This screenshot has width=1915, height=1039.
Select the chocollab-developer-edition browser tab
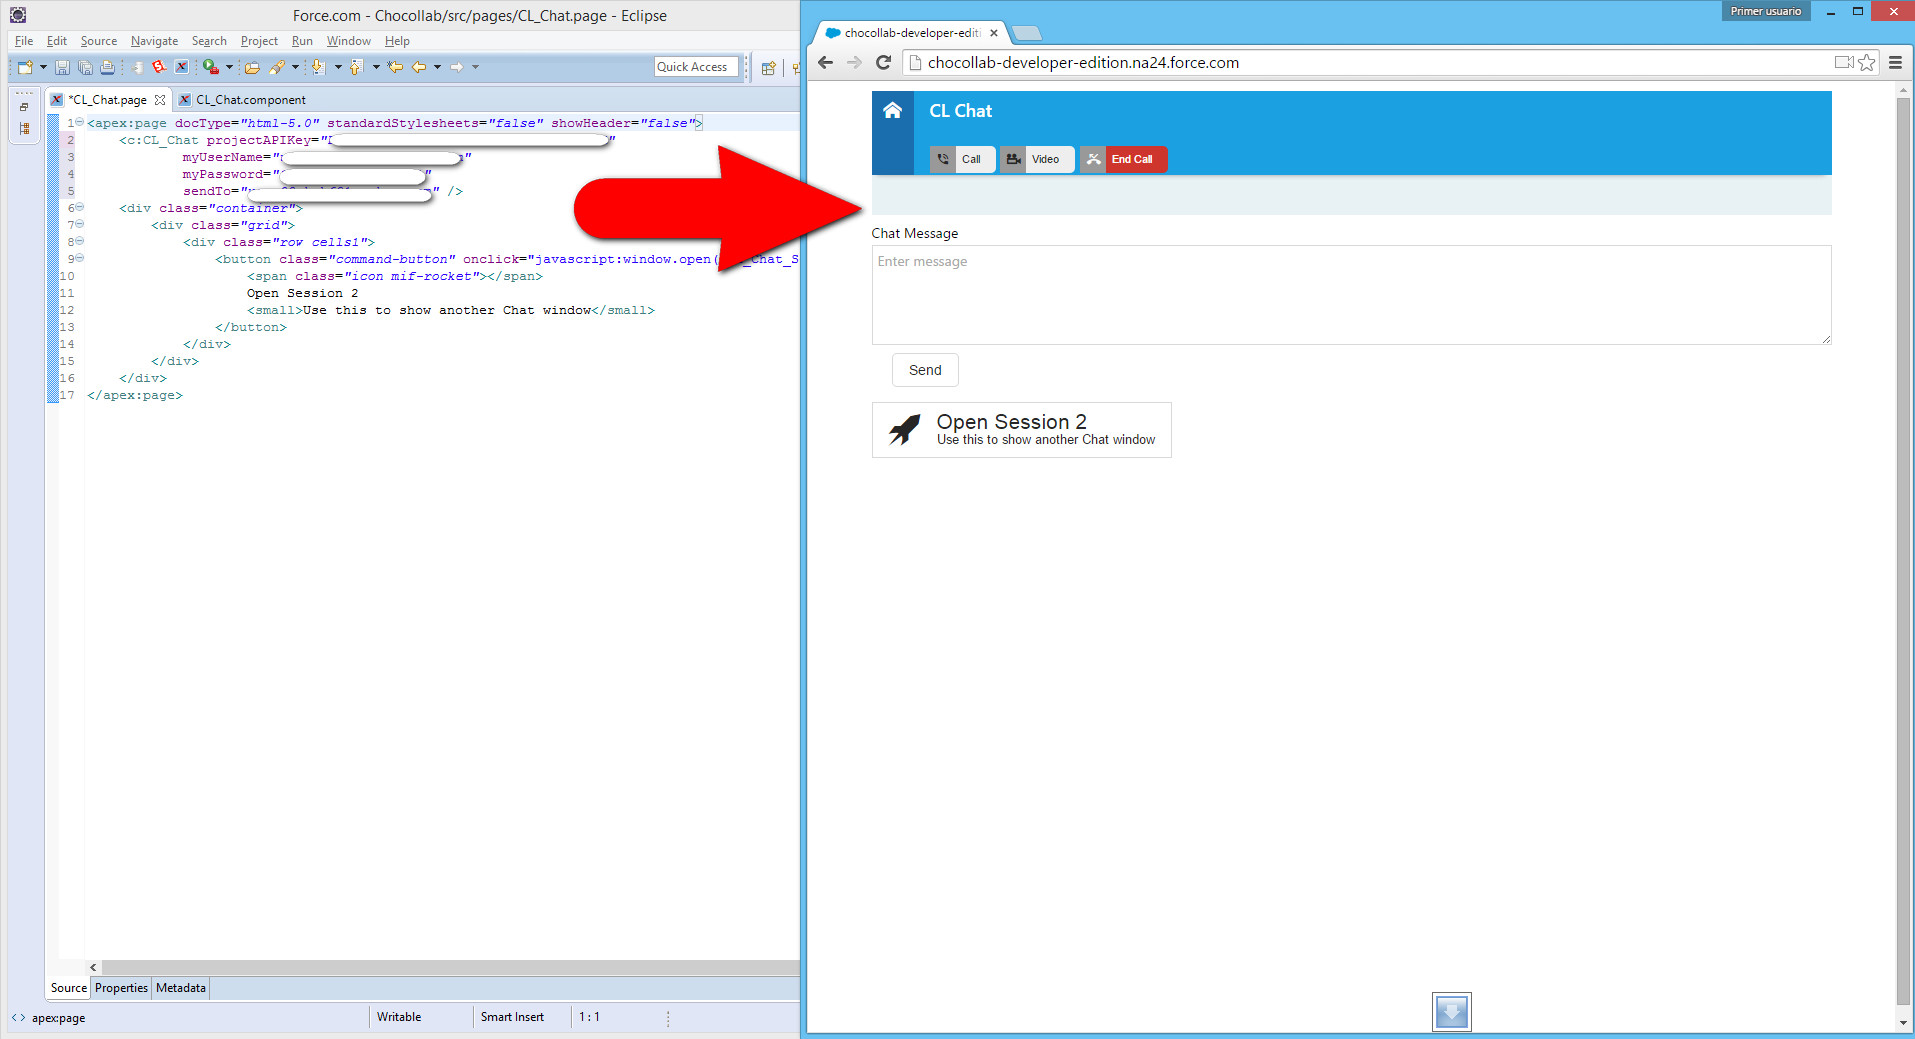[910, 33]
